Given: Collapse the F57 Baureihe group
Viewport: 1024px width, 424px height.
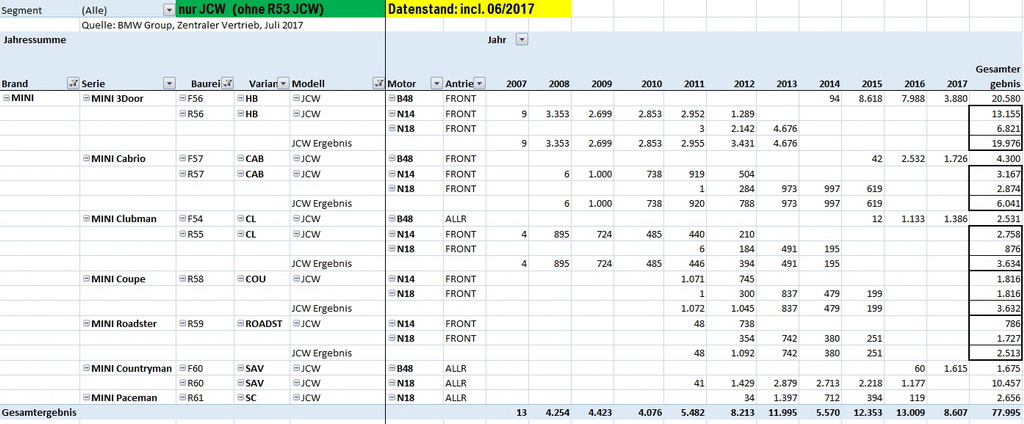Looking at the screenshot, I should (182, 159).
